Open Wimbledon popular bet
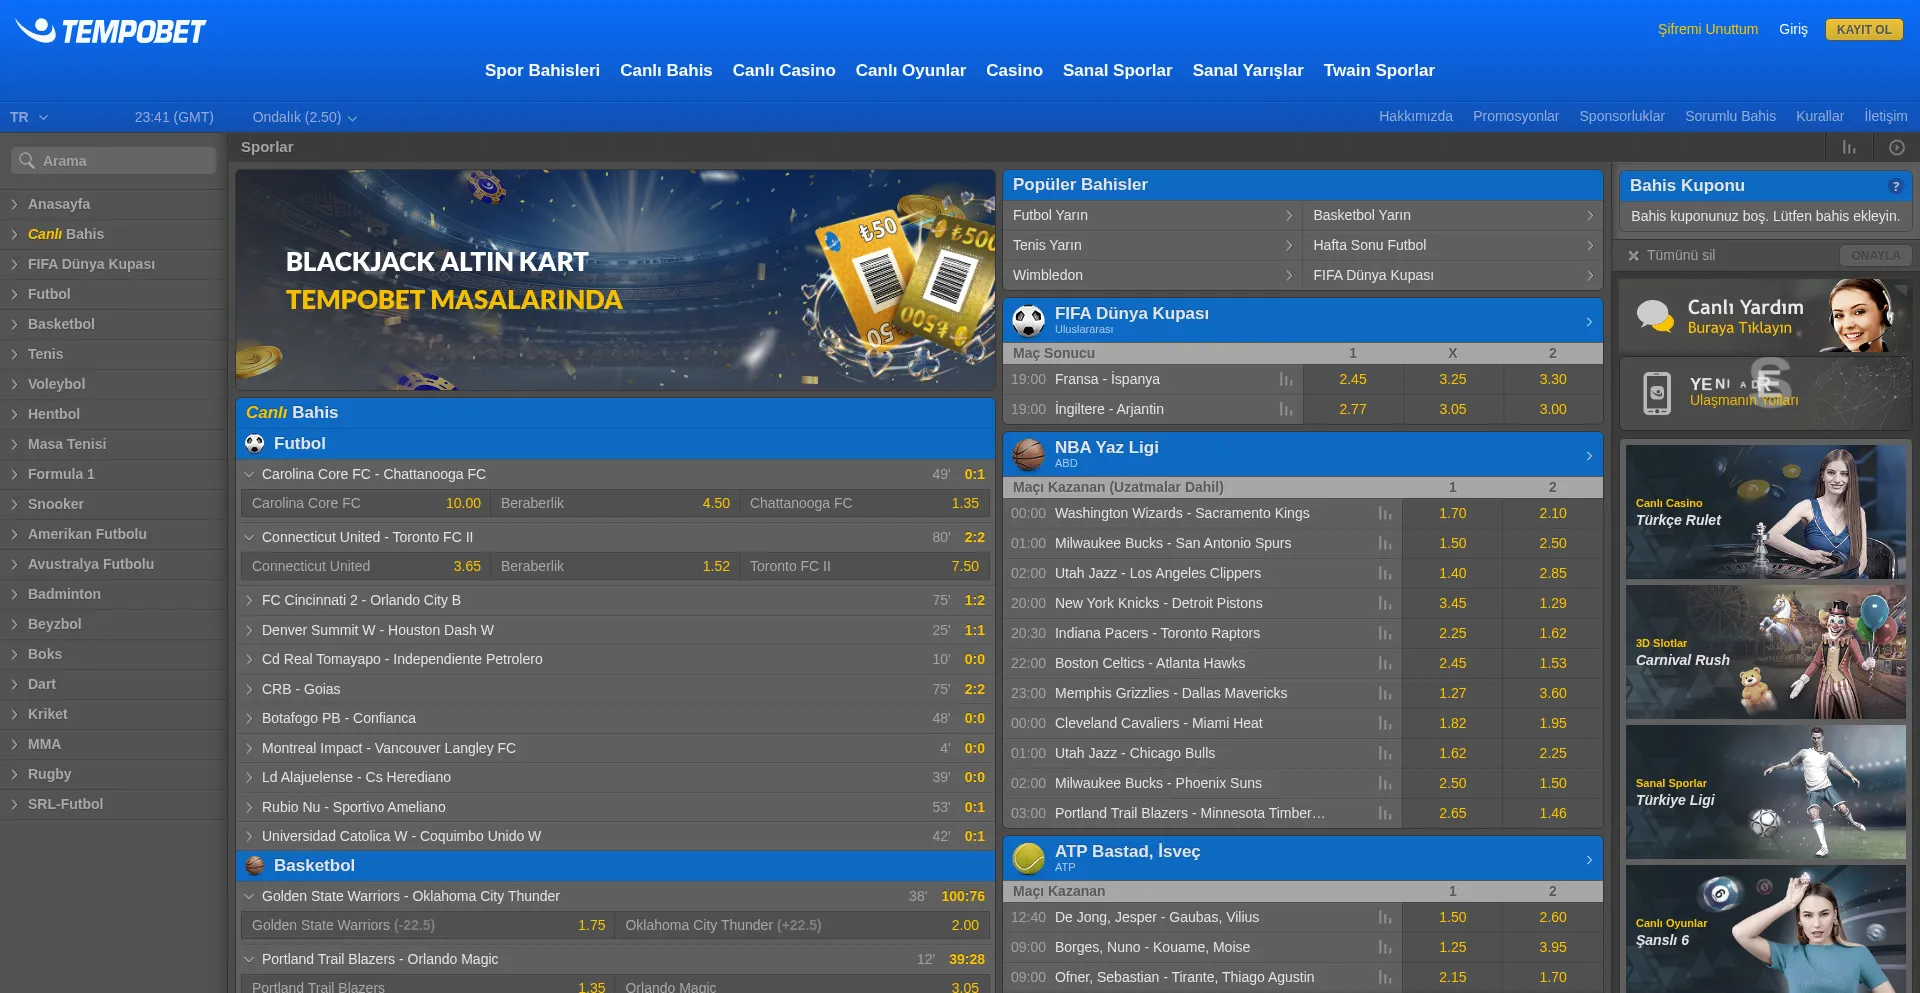1920x993 pixels. click(x=1152, y=276)
